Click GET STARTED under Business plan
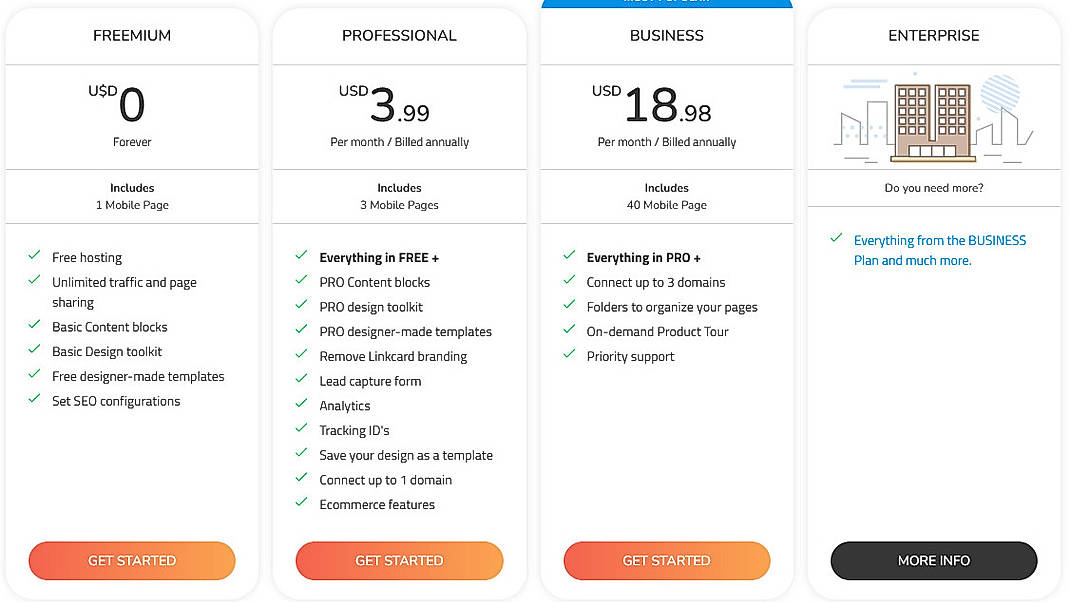This screenshot has width=1070, height=602. point(667,560)
